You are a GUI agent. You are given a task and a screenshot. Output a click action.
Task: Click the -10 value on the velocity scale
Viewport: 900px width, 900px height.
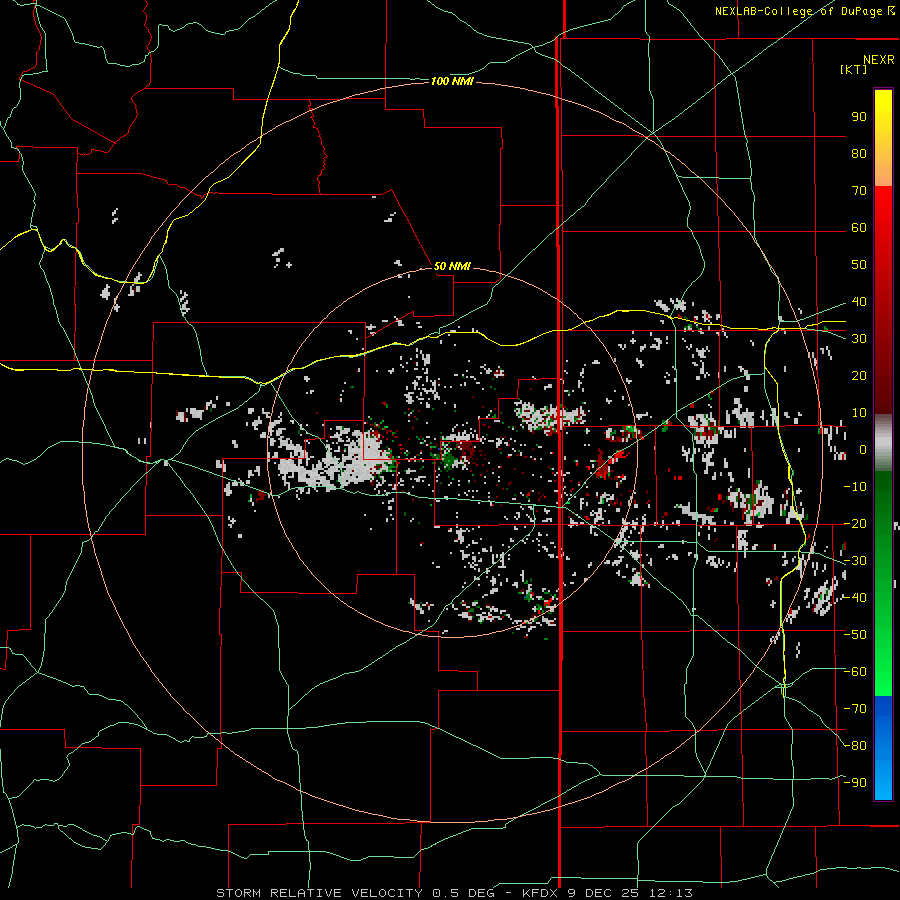click(x=855, y=487)
